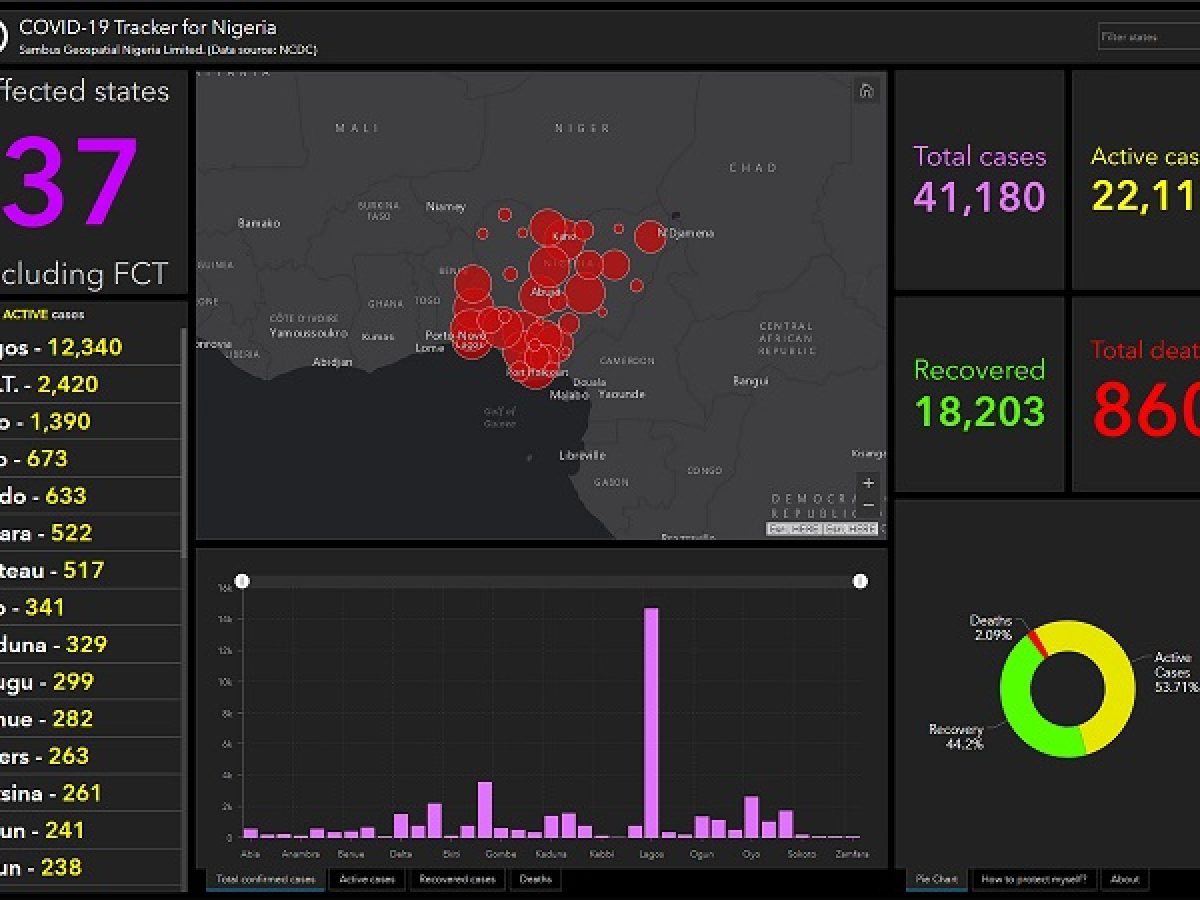This screenshot has height=900, width=1200.
Task: Open the Deaths chart tab
Action: 535,880
